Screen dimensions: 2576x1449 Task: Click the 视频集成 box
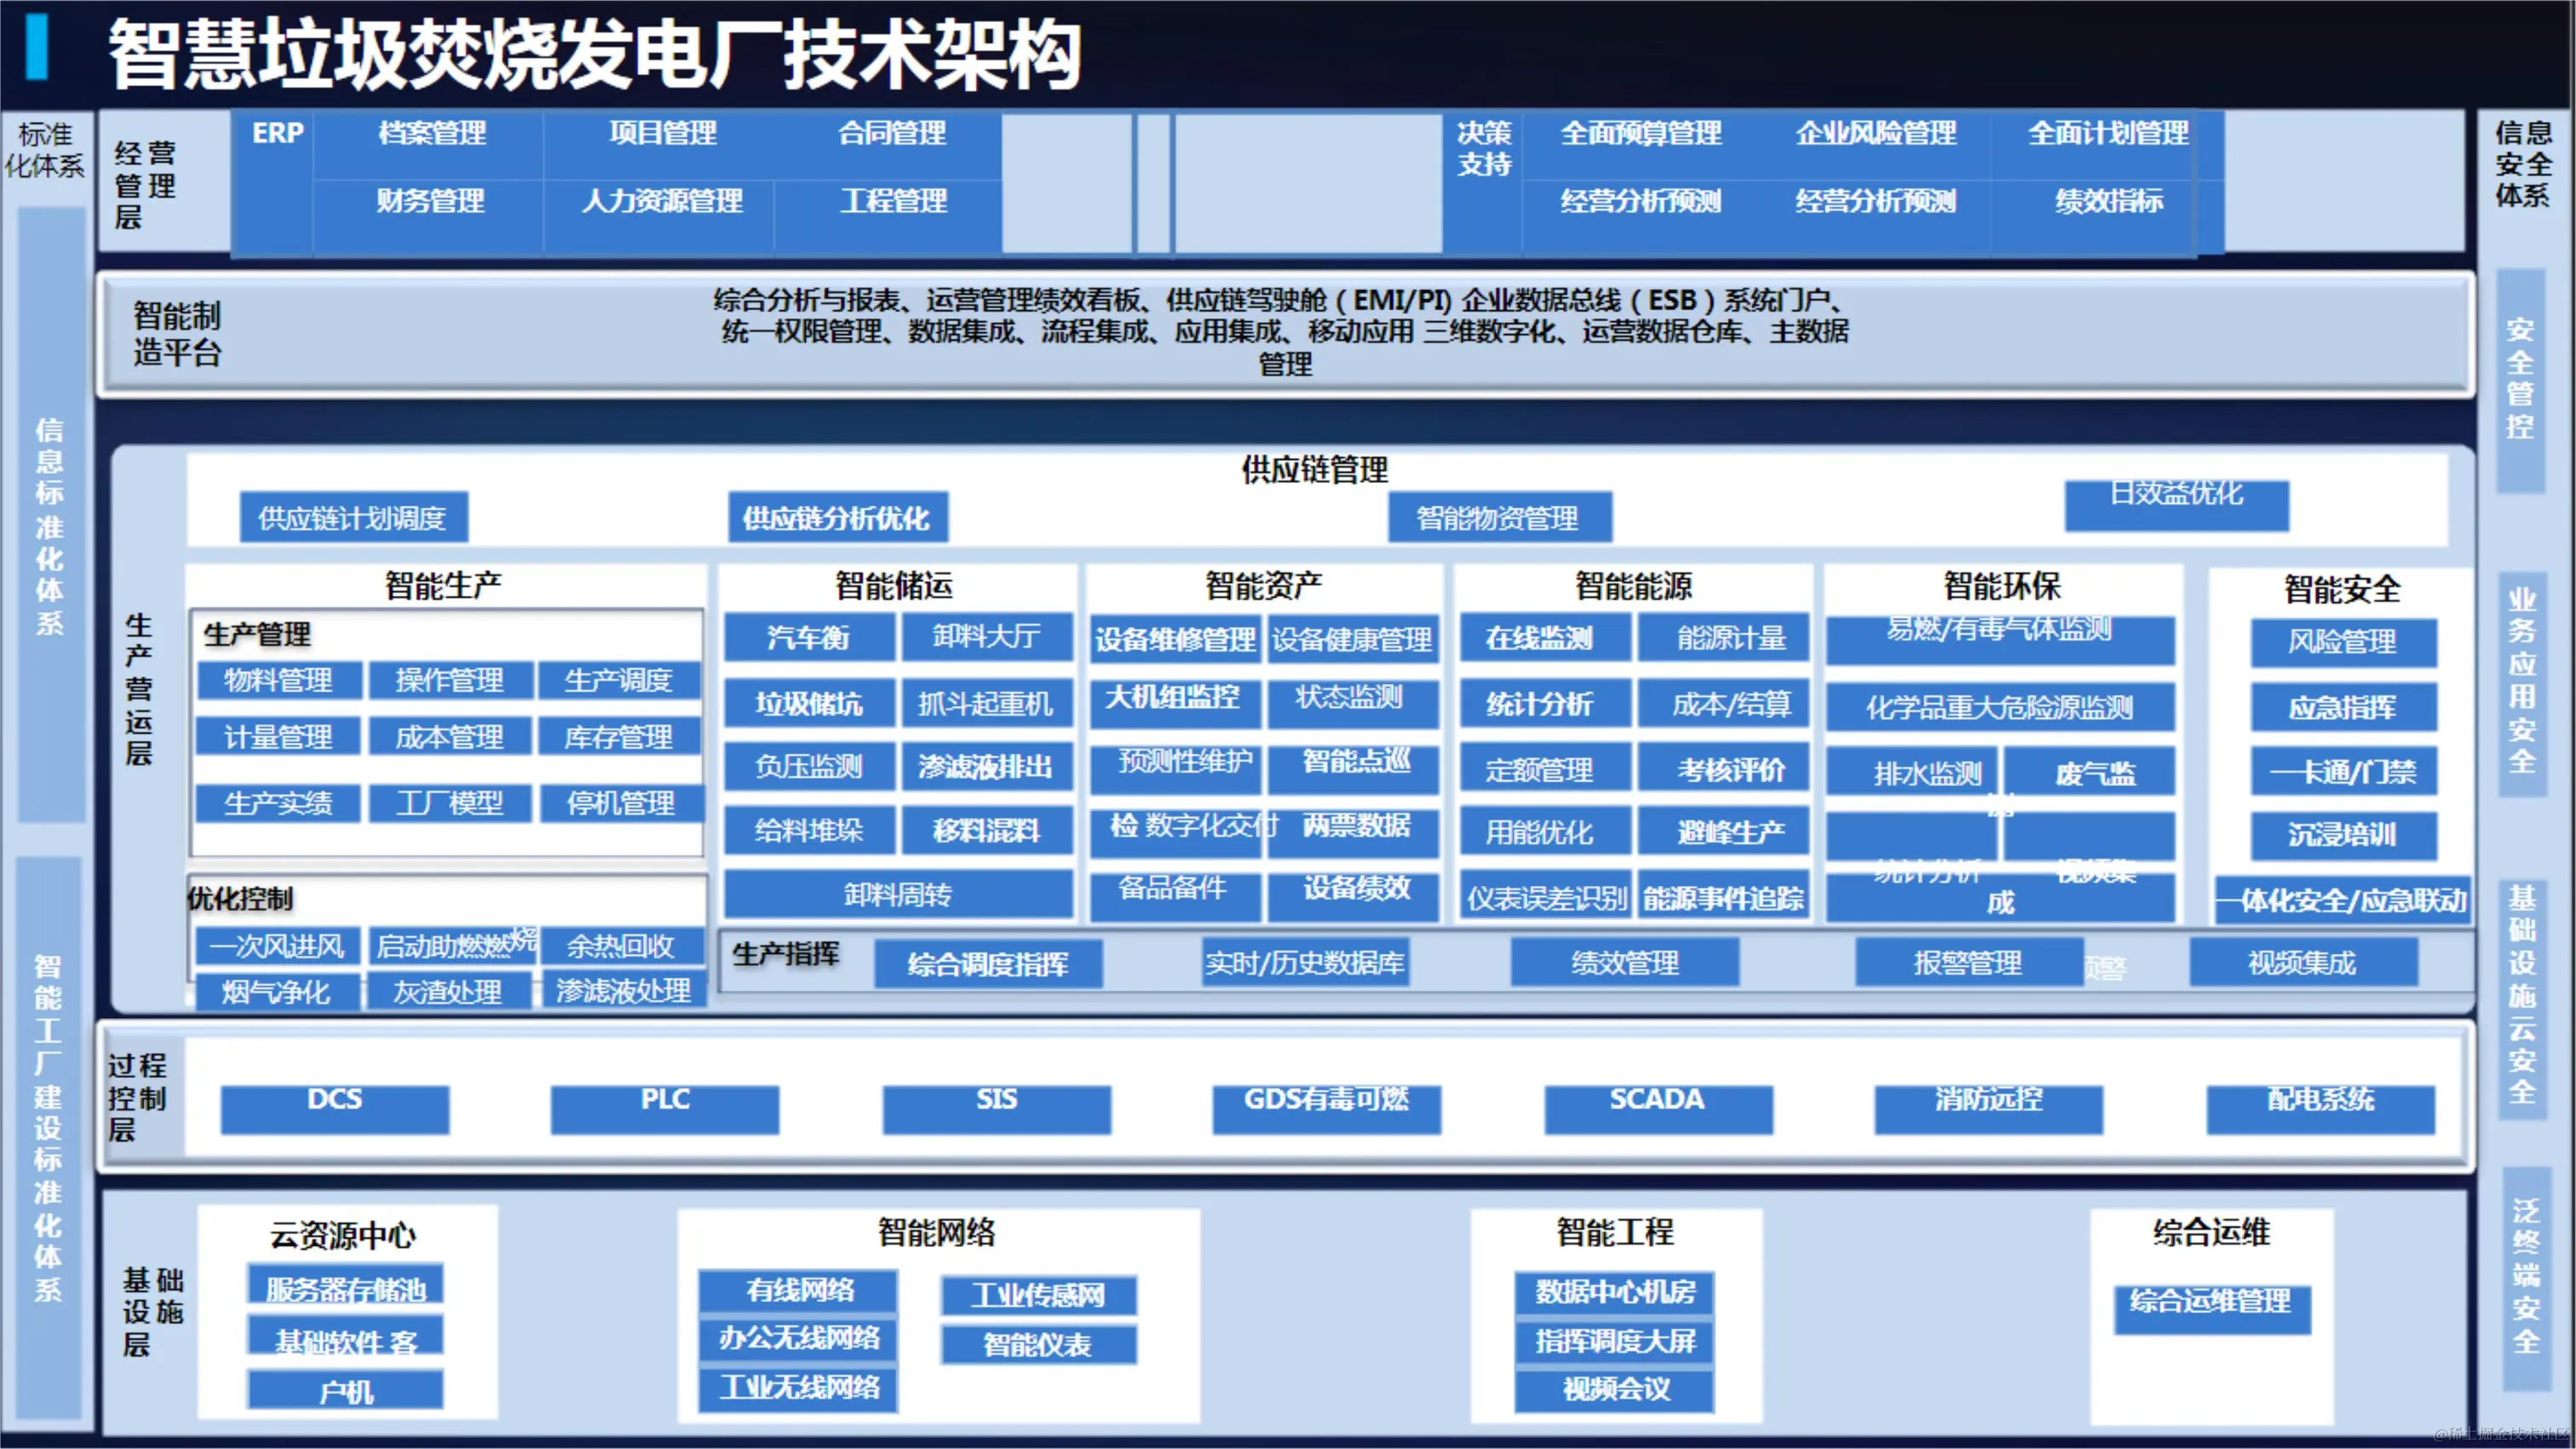tap(2303, 962)
